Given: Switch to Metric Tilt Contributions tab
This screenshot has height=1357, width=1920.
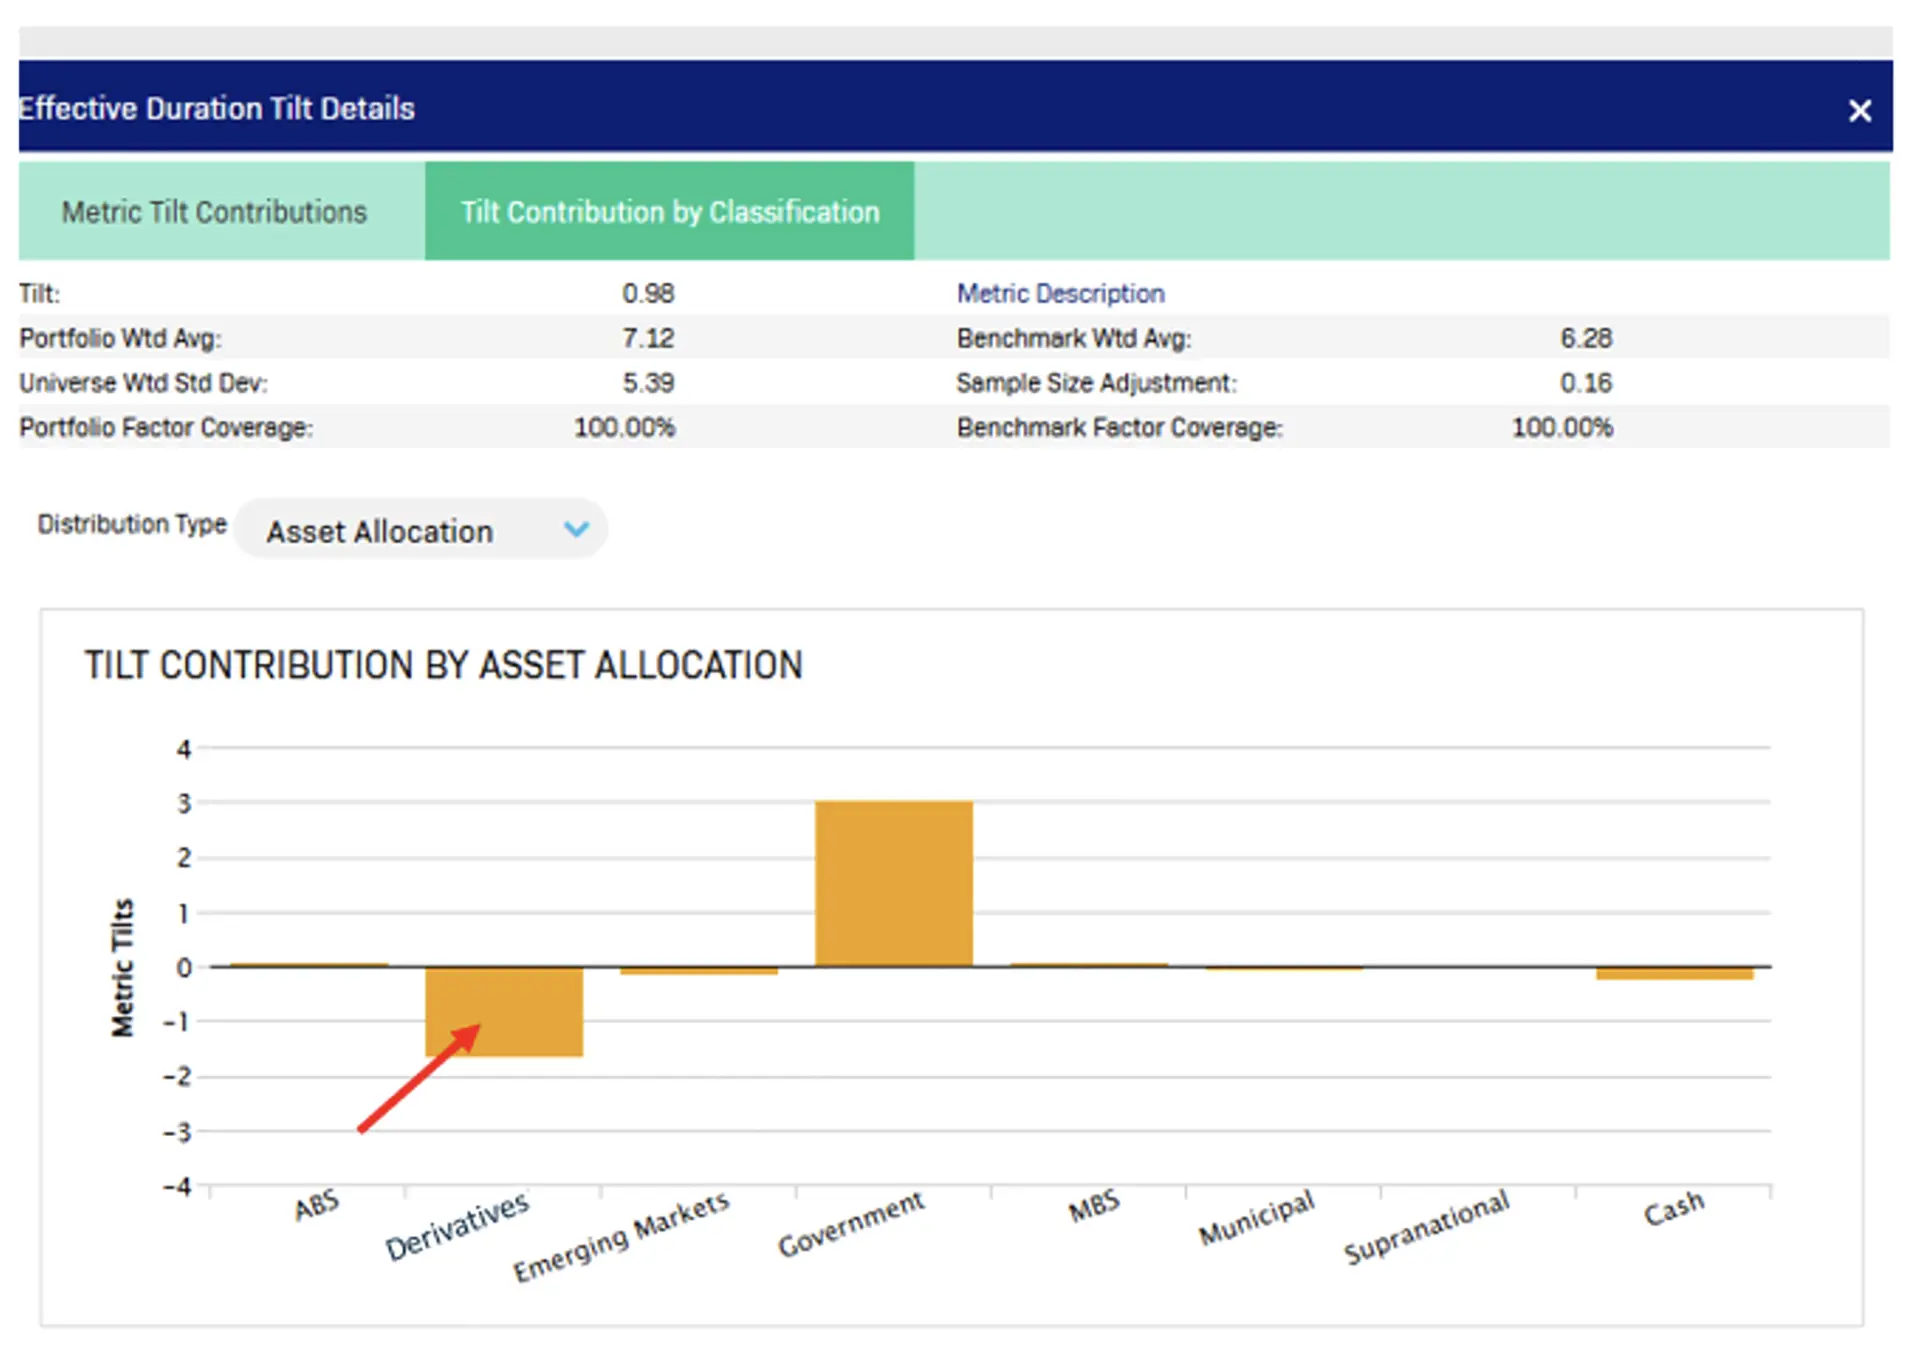Looking at the screenshot, I should (214, 212).
